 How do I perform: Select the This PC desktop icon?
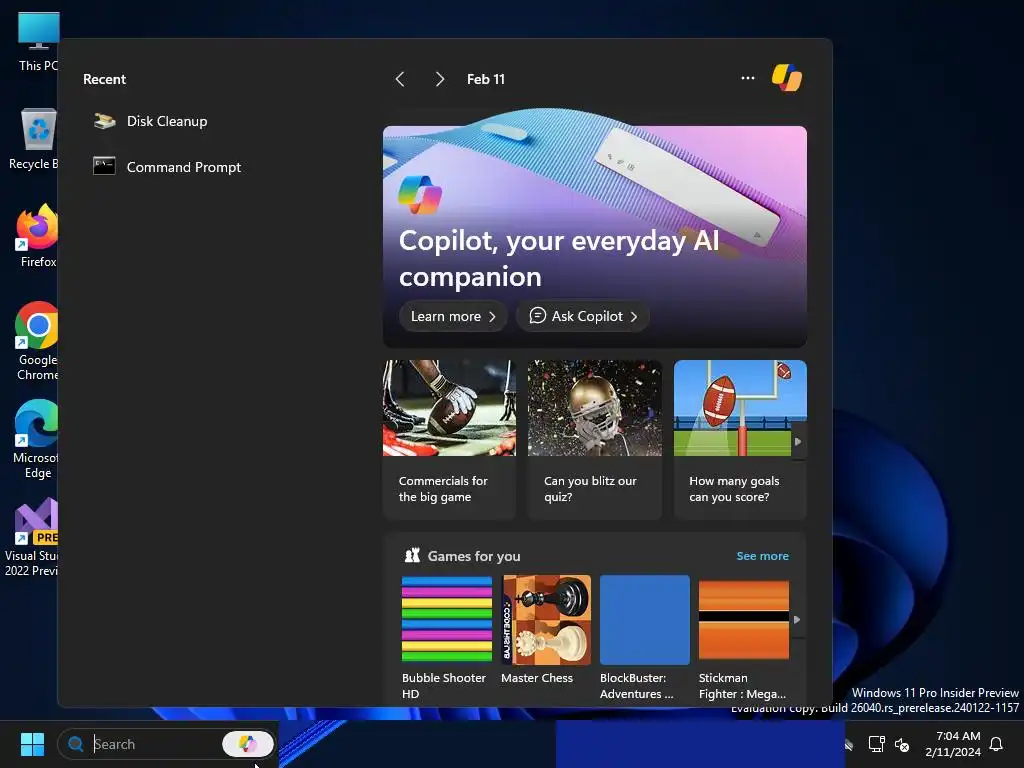39,42
